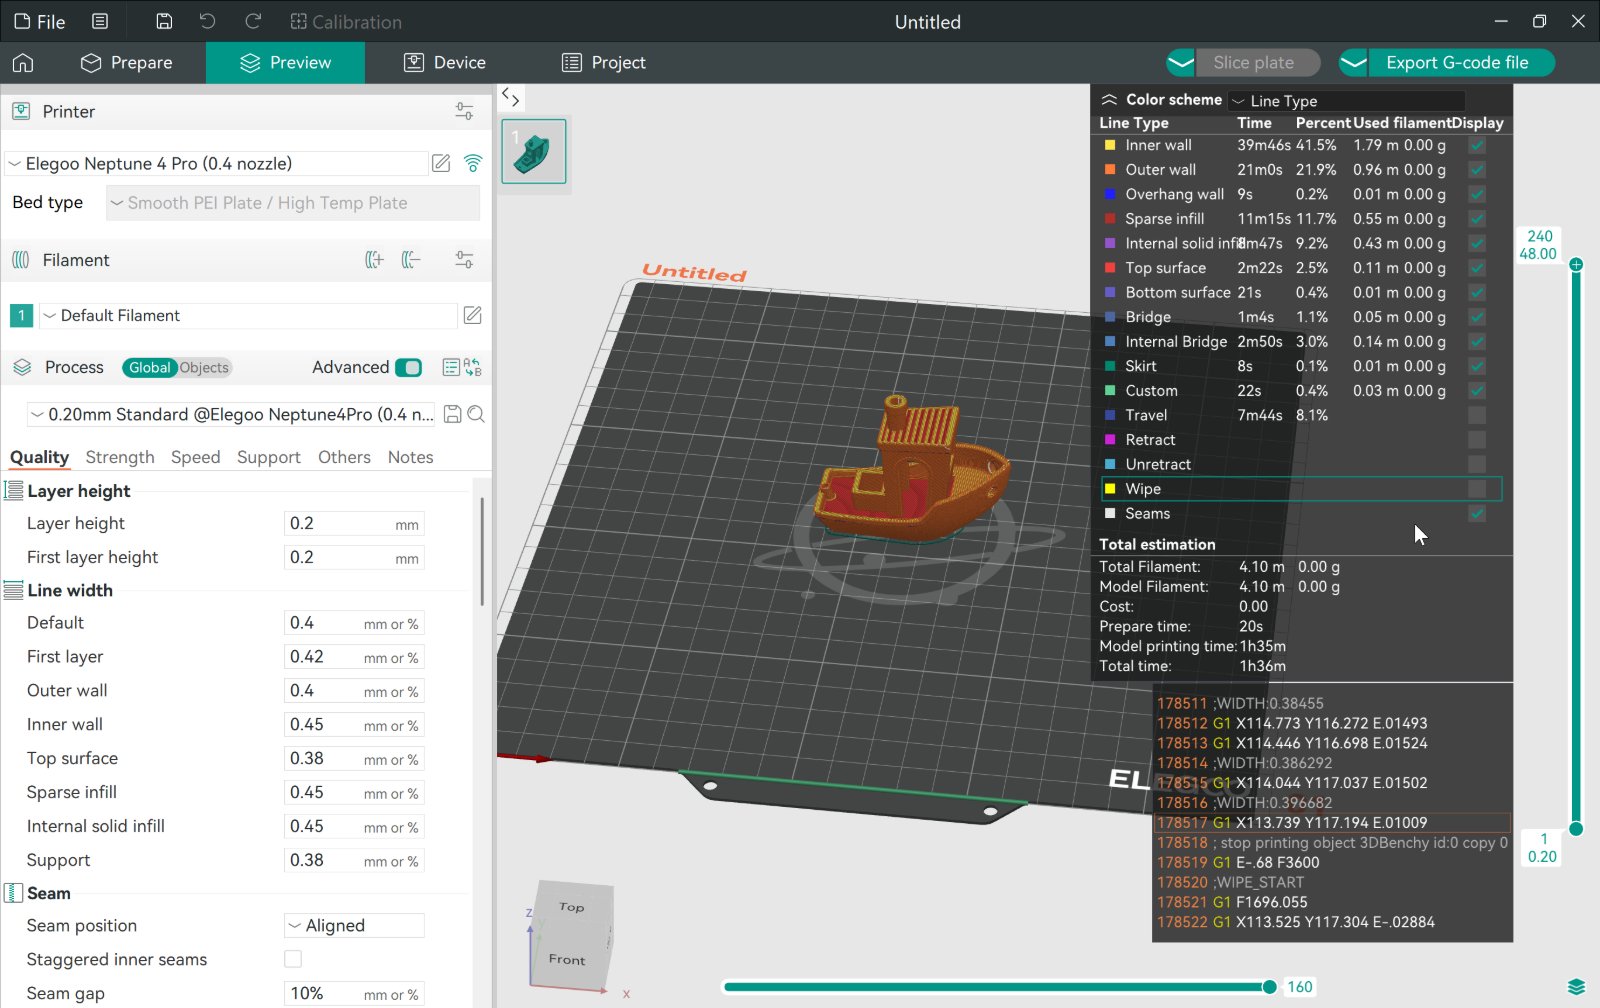Open the process settings list icon
This screenshot has height=1008, width=1600.
coord(451,367)
